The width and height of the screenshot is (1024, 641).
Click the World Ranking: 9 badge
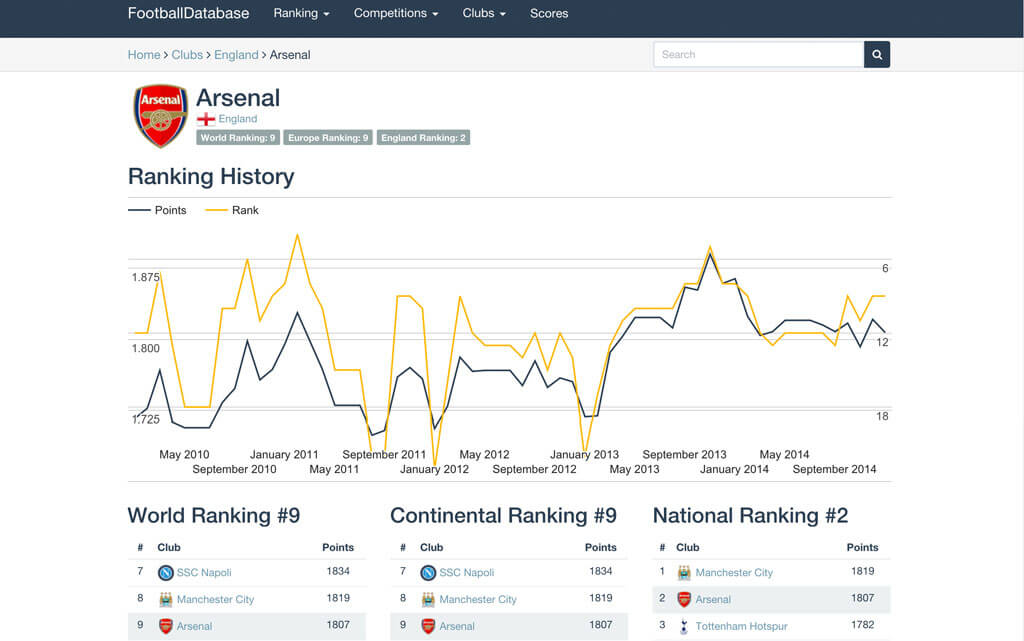coord(238,138)
